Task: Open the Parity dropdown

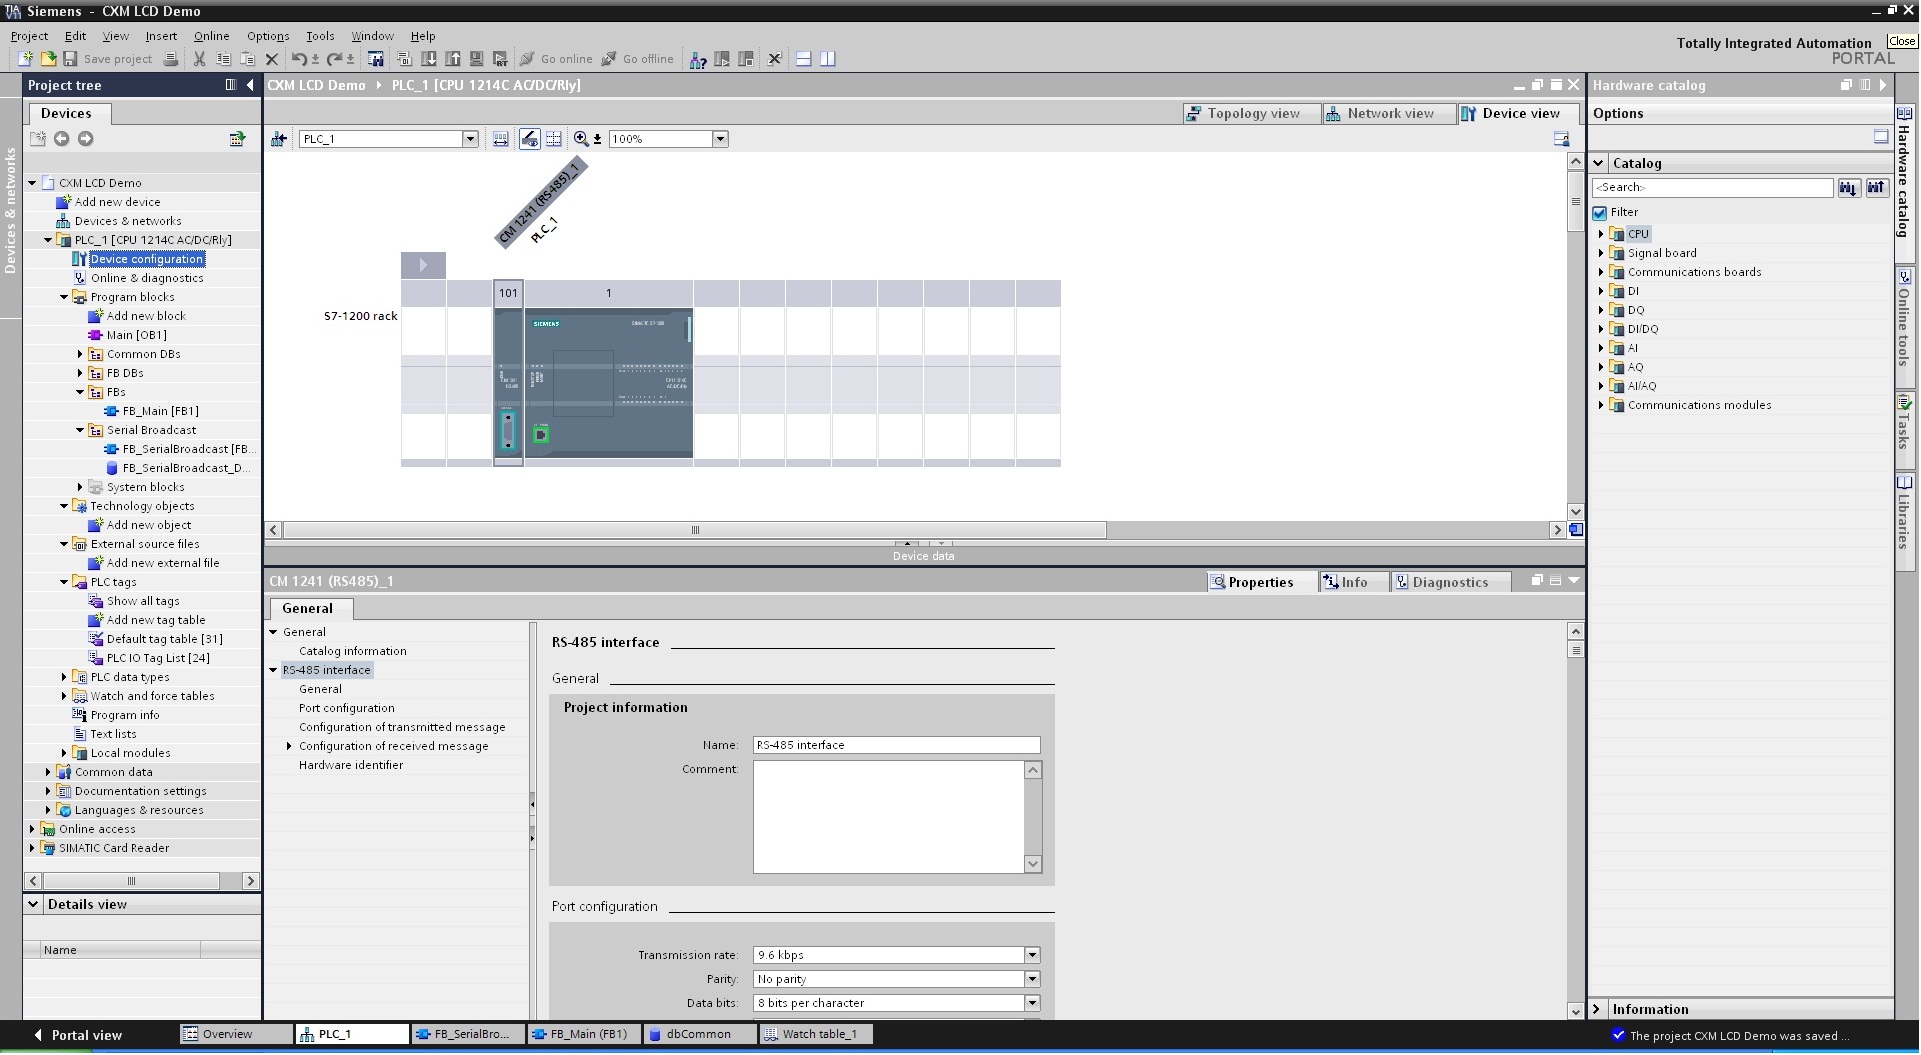Action: pos(1032,979)
